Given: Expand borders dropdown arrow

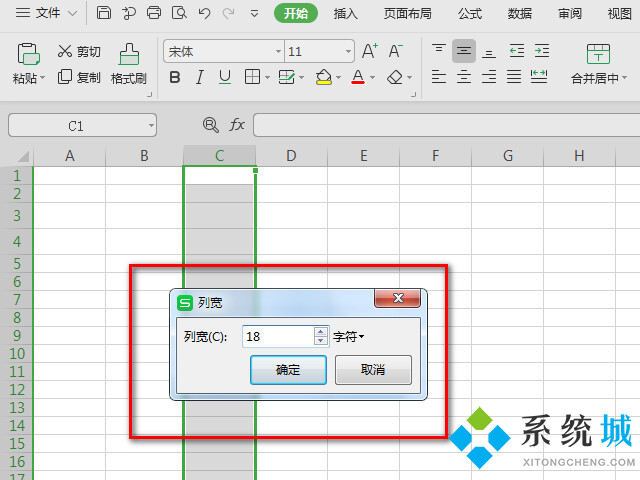Looking at the screenshot, I should 267,77.
